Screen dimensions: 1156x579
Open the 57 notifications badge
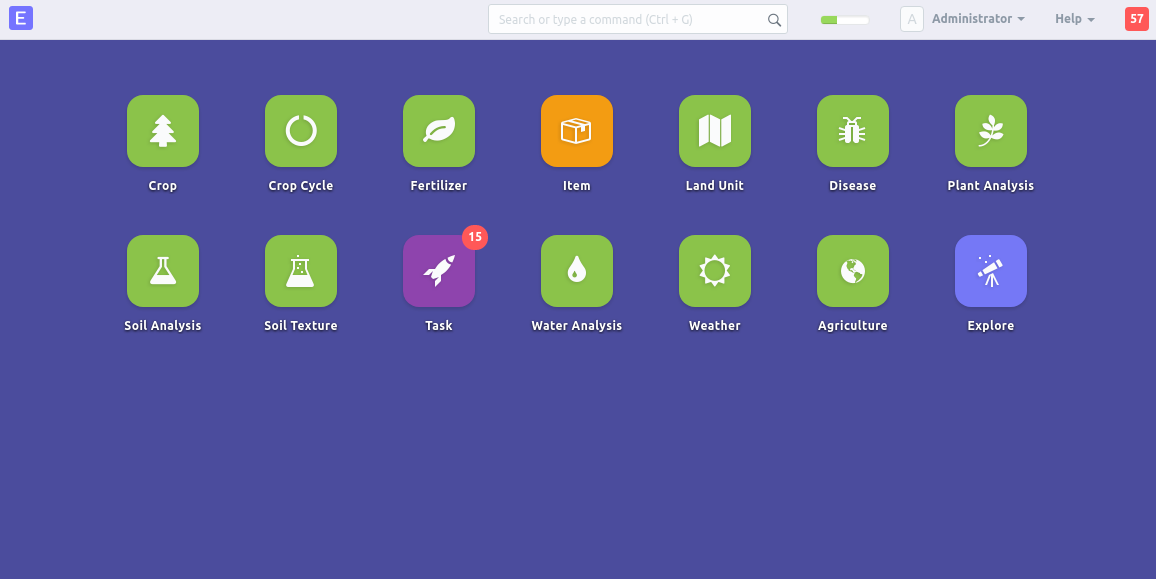click(1137, 18)
